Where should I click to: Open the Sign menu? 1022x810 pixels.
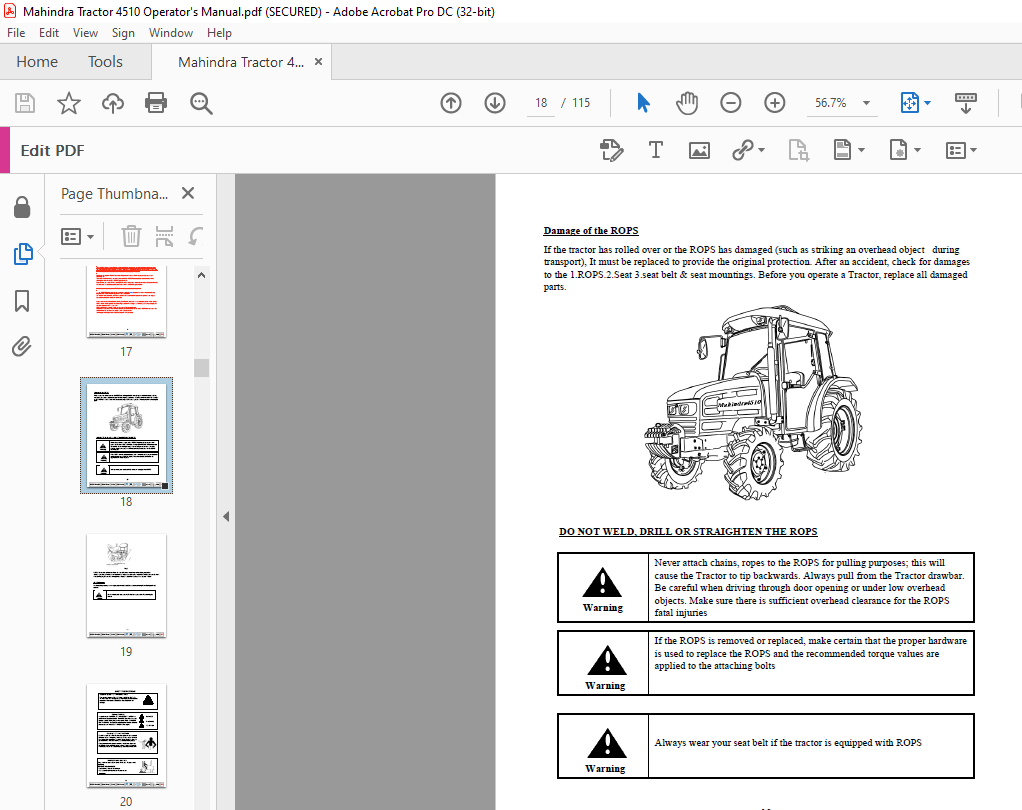pyautogui.click(x=123, y=33)
